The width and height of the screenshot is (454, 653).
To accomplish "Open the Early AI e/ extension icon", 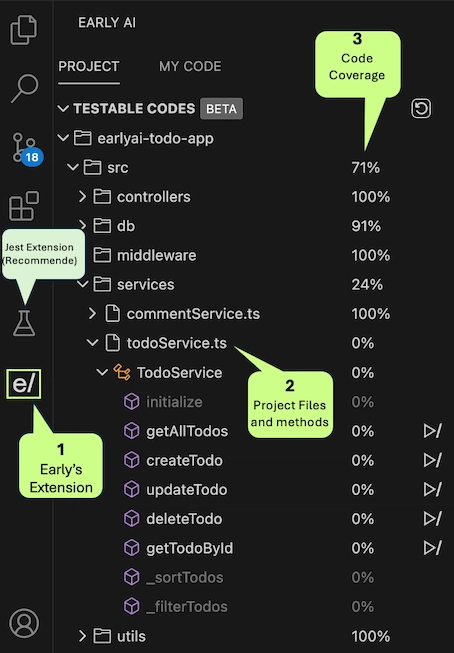I will 23,384.
